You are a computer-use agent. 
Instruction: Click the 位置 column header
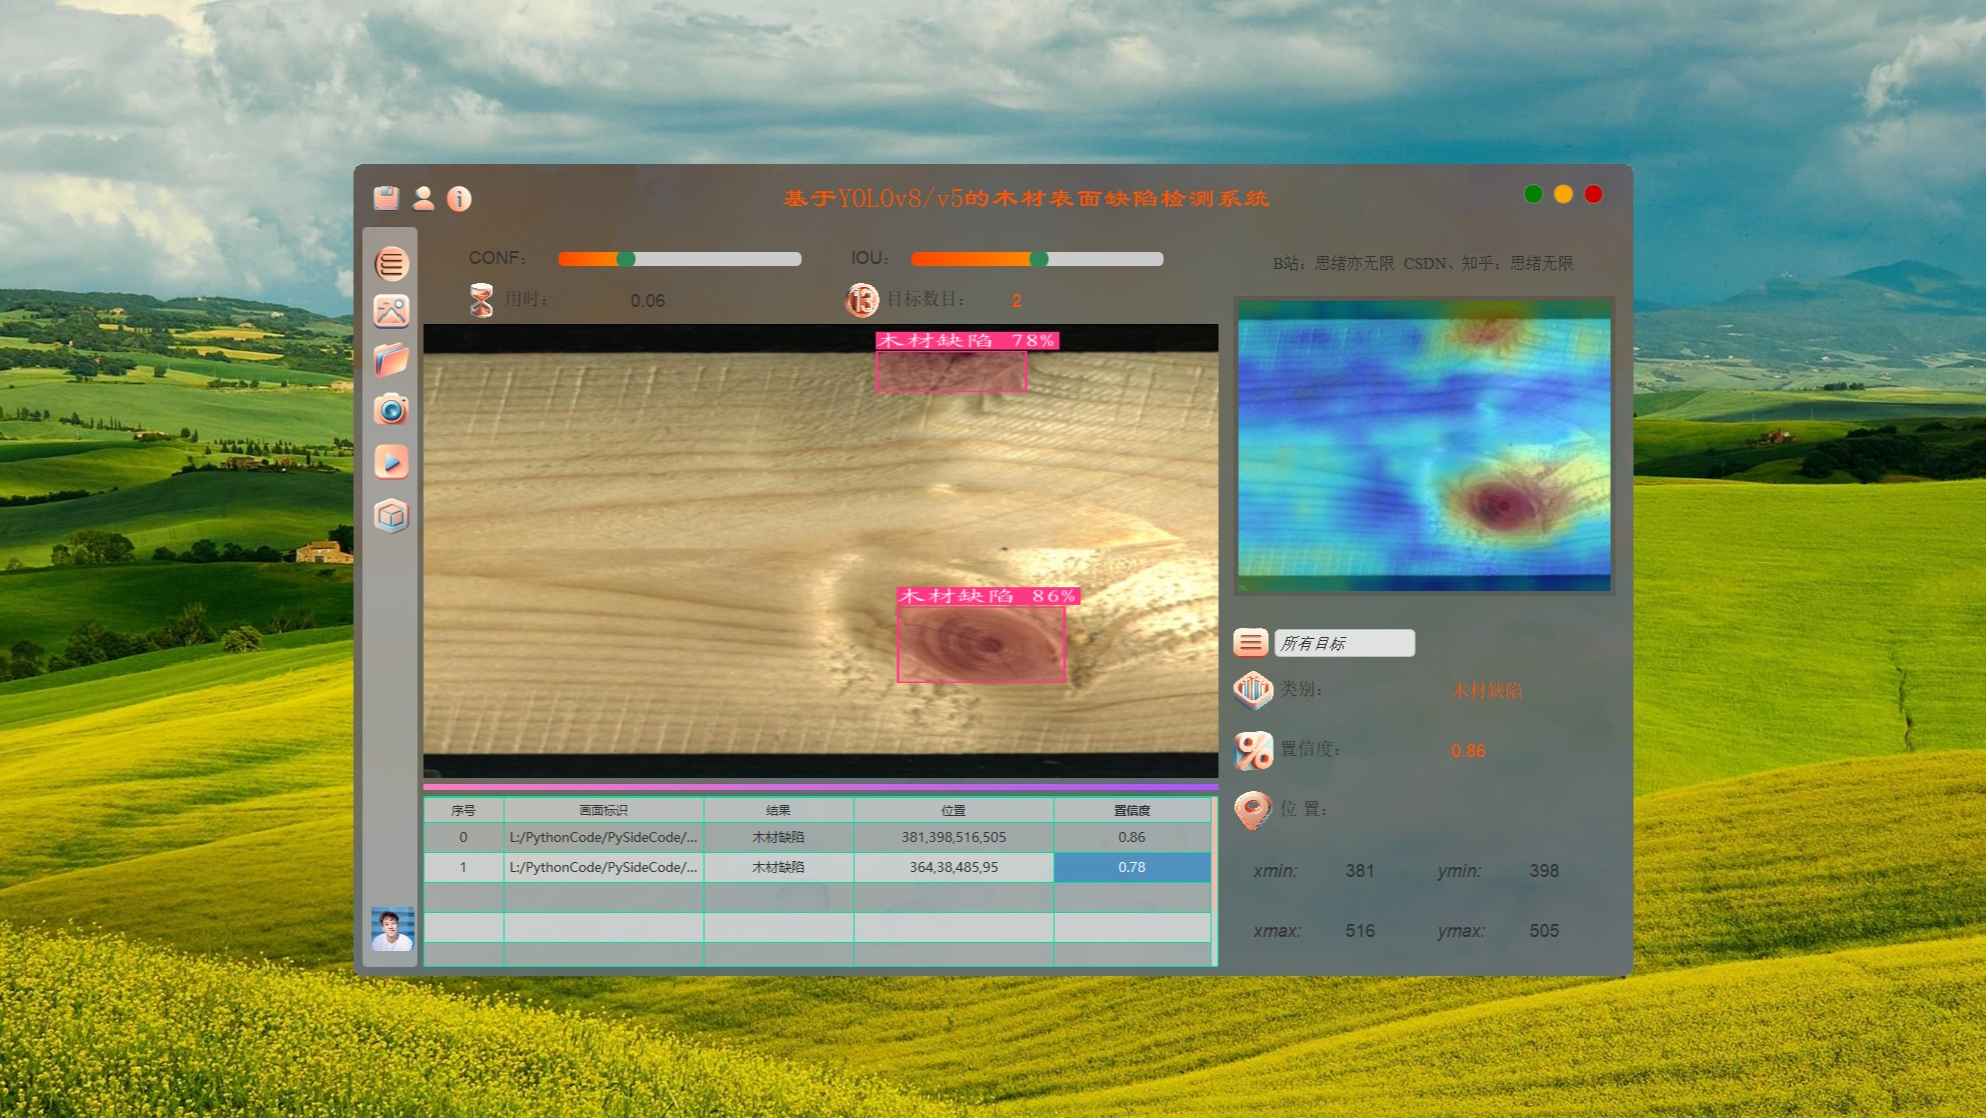pos(953,810)
